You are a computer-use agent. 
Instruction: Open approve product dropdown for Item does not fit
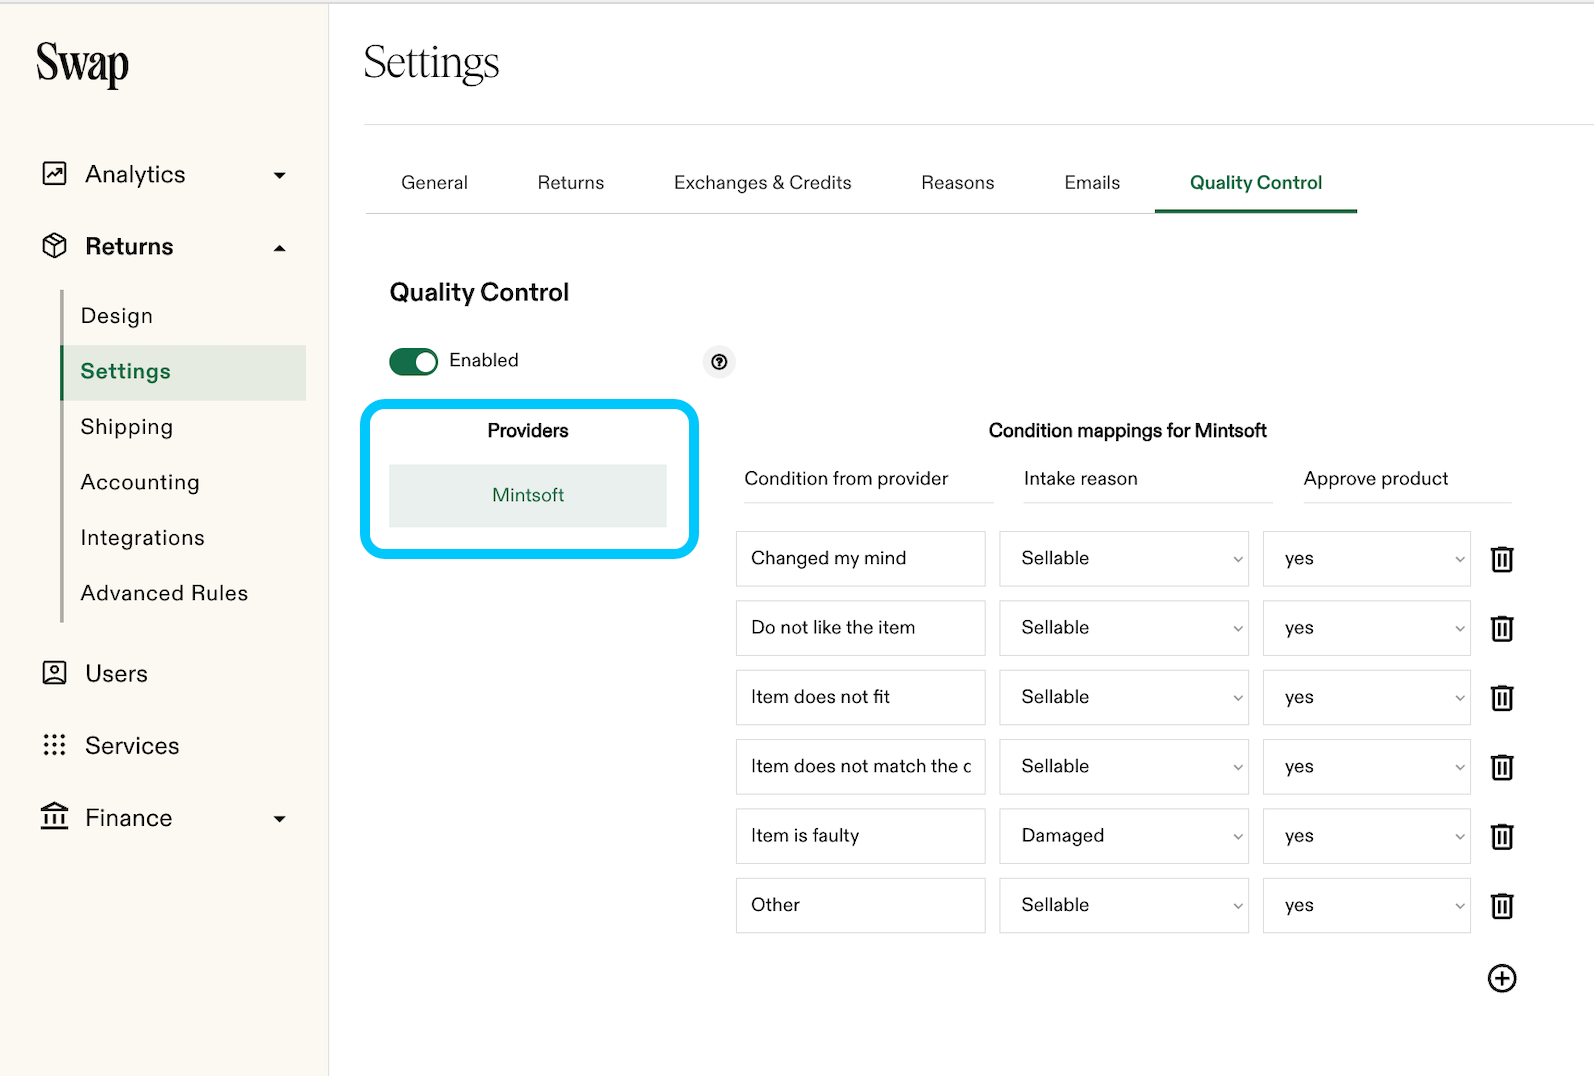(x=1367, y=698)
